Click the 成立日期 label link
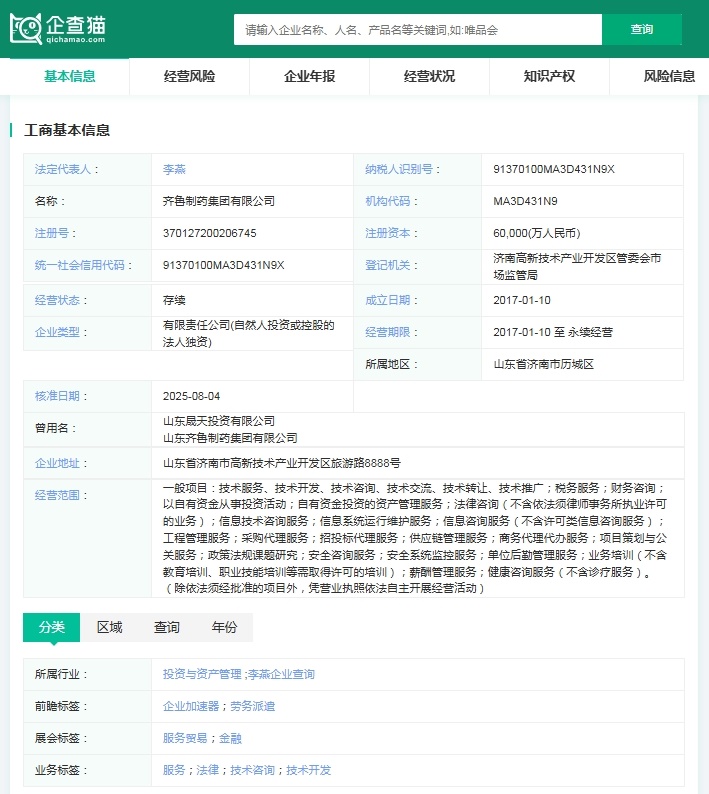The image size is (709, 794). (387, 300)
